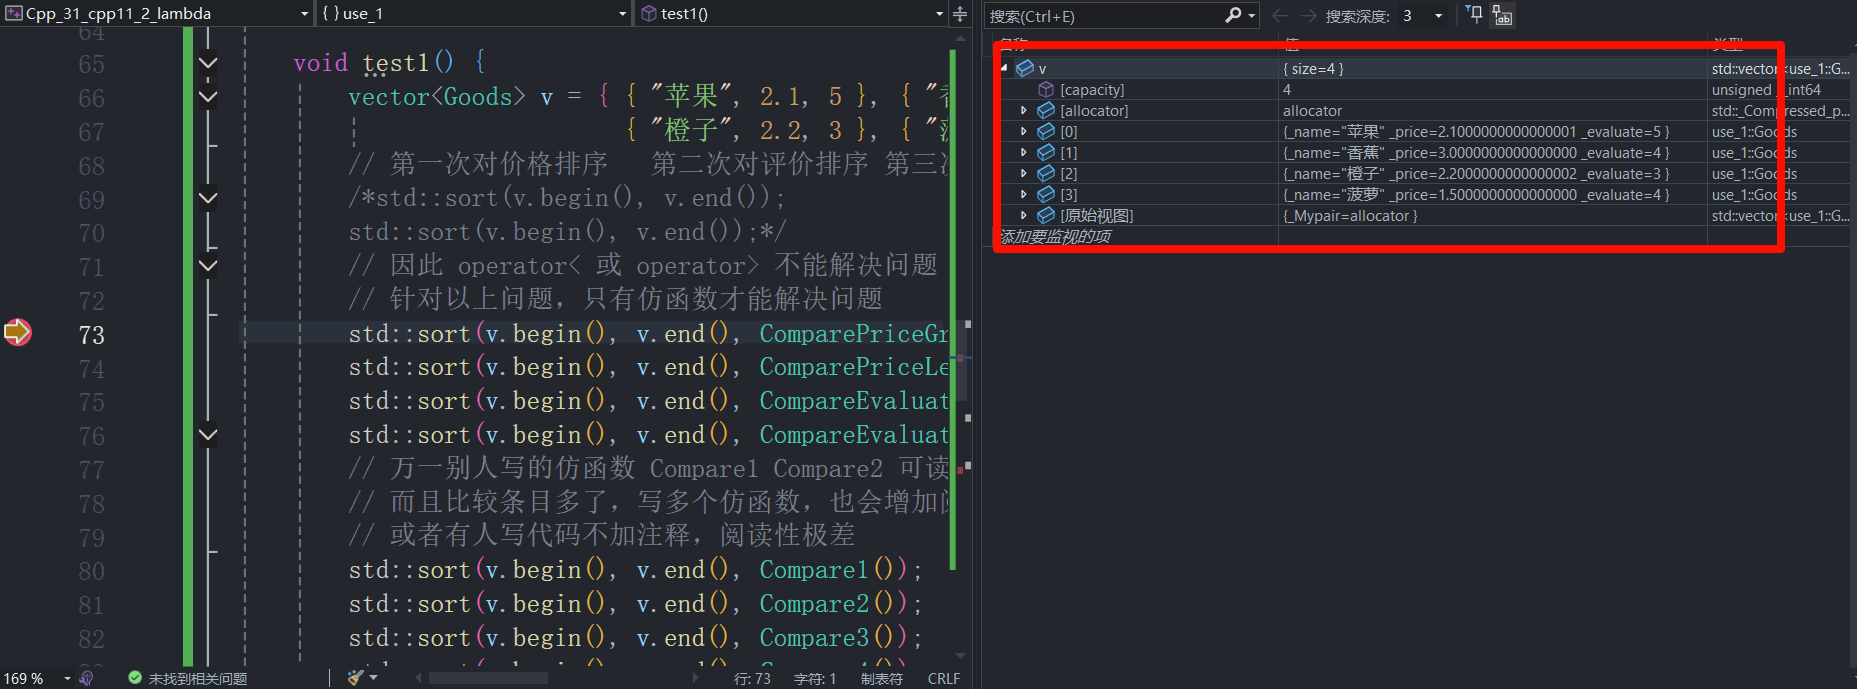Click the pin filter icon in watch toolbar
The height and width of the screenshot is (689, 1857).
[1475, 15]
